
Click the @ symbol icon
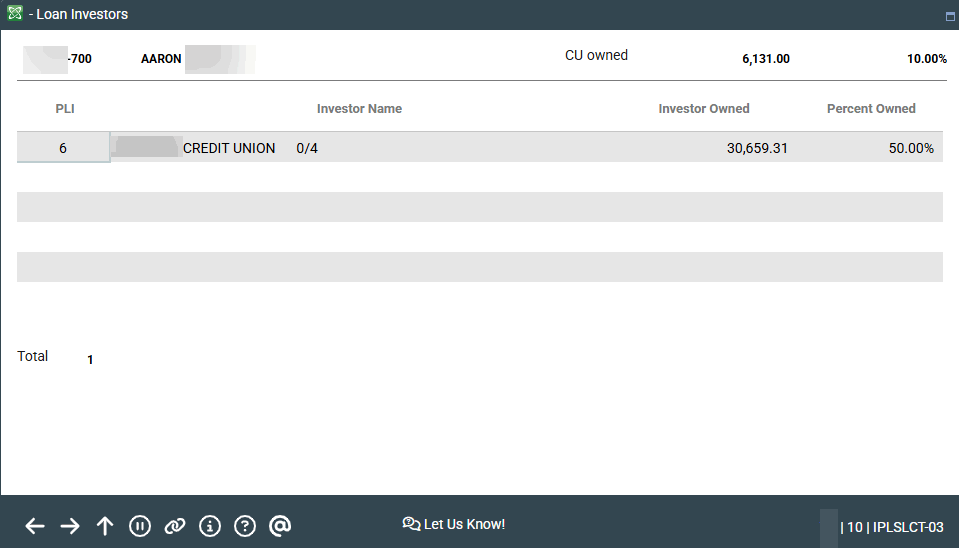280,526
